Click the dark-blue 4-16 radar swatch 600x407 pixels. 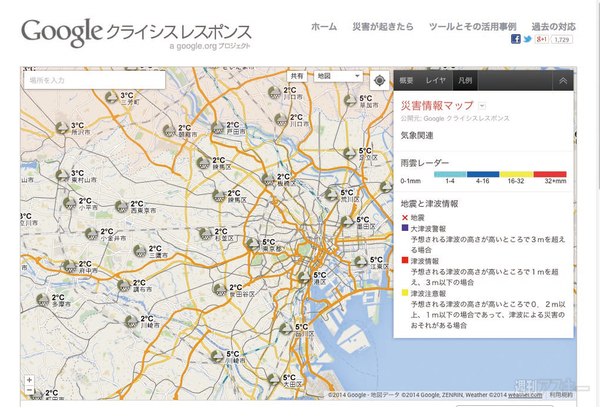point(483,174)
